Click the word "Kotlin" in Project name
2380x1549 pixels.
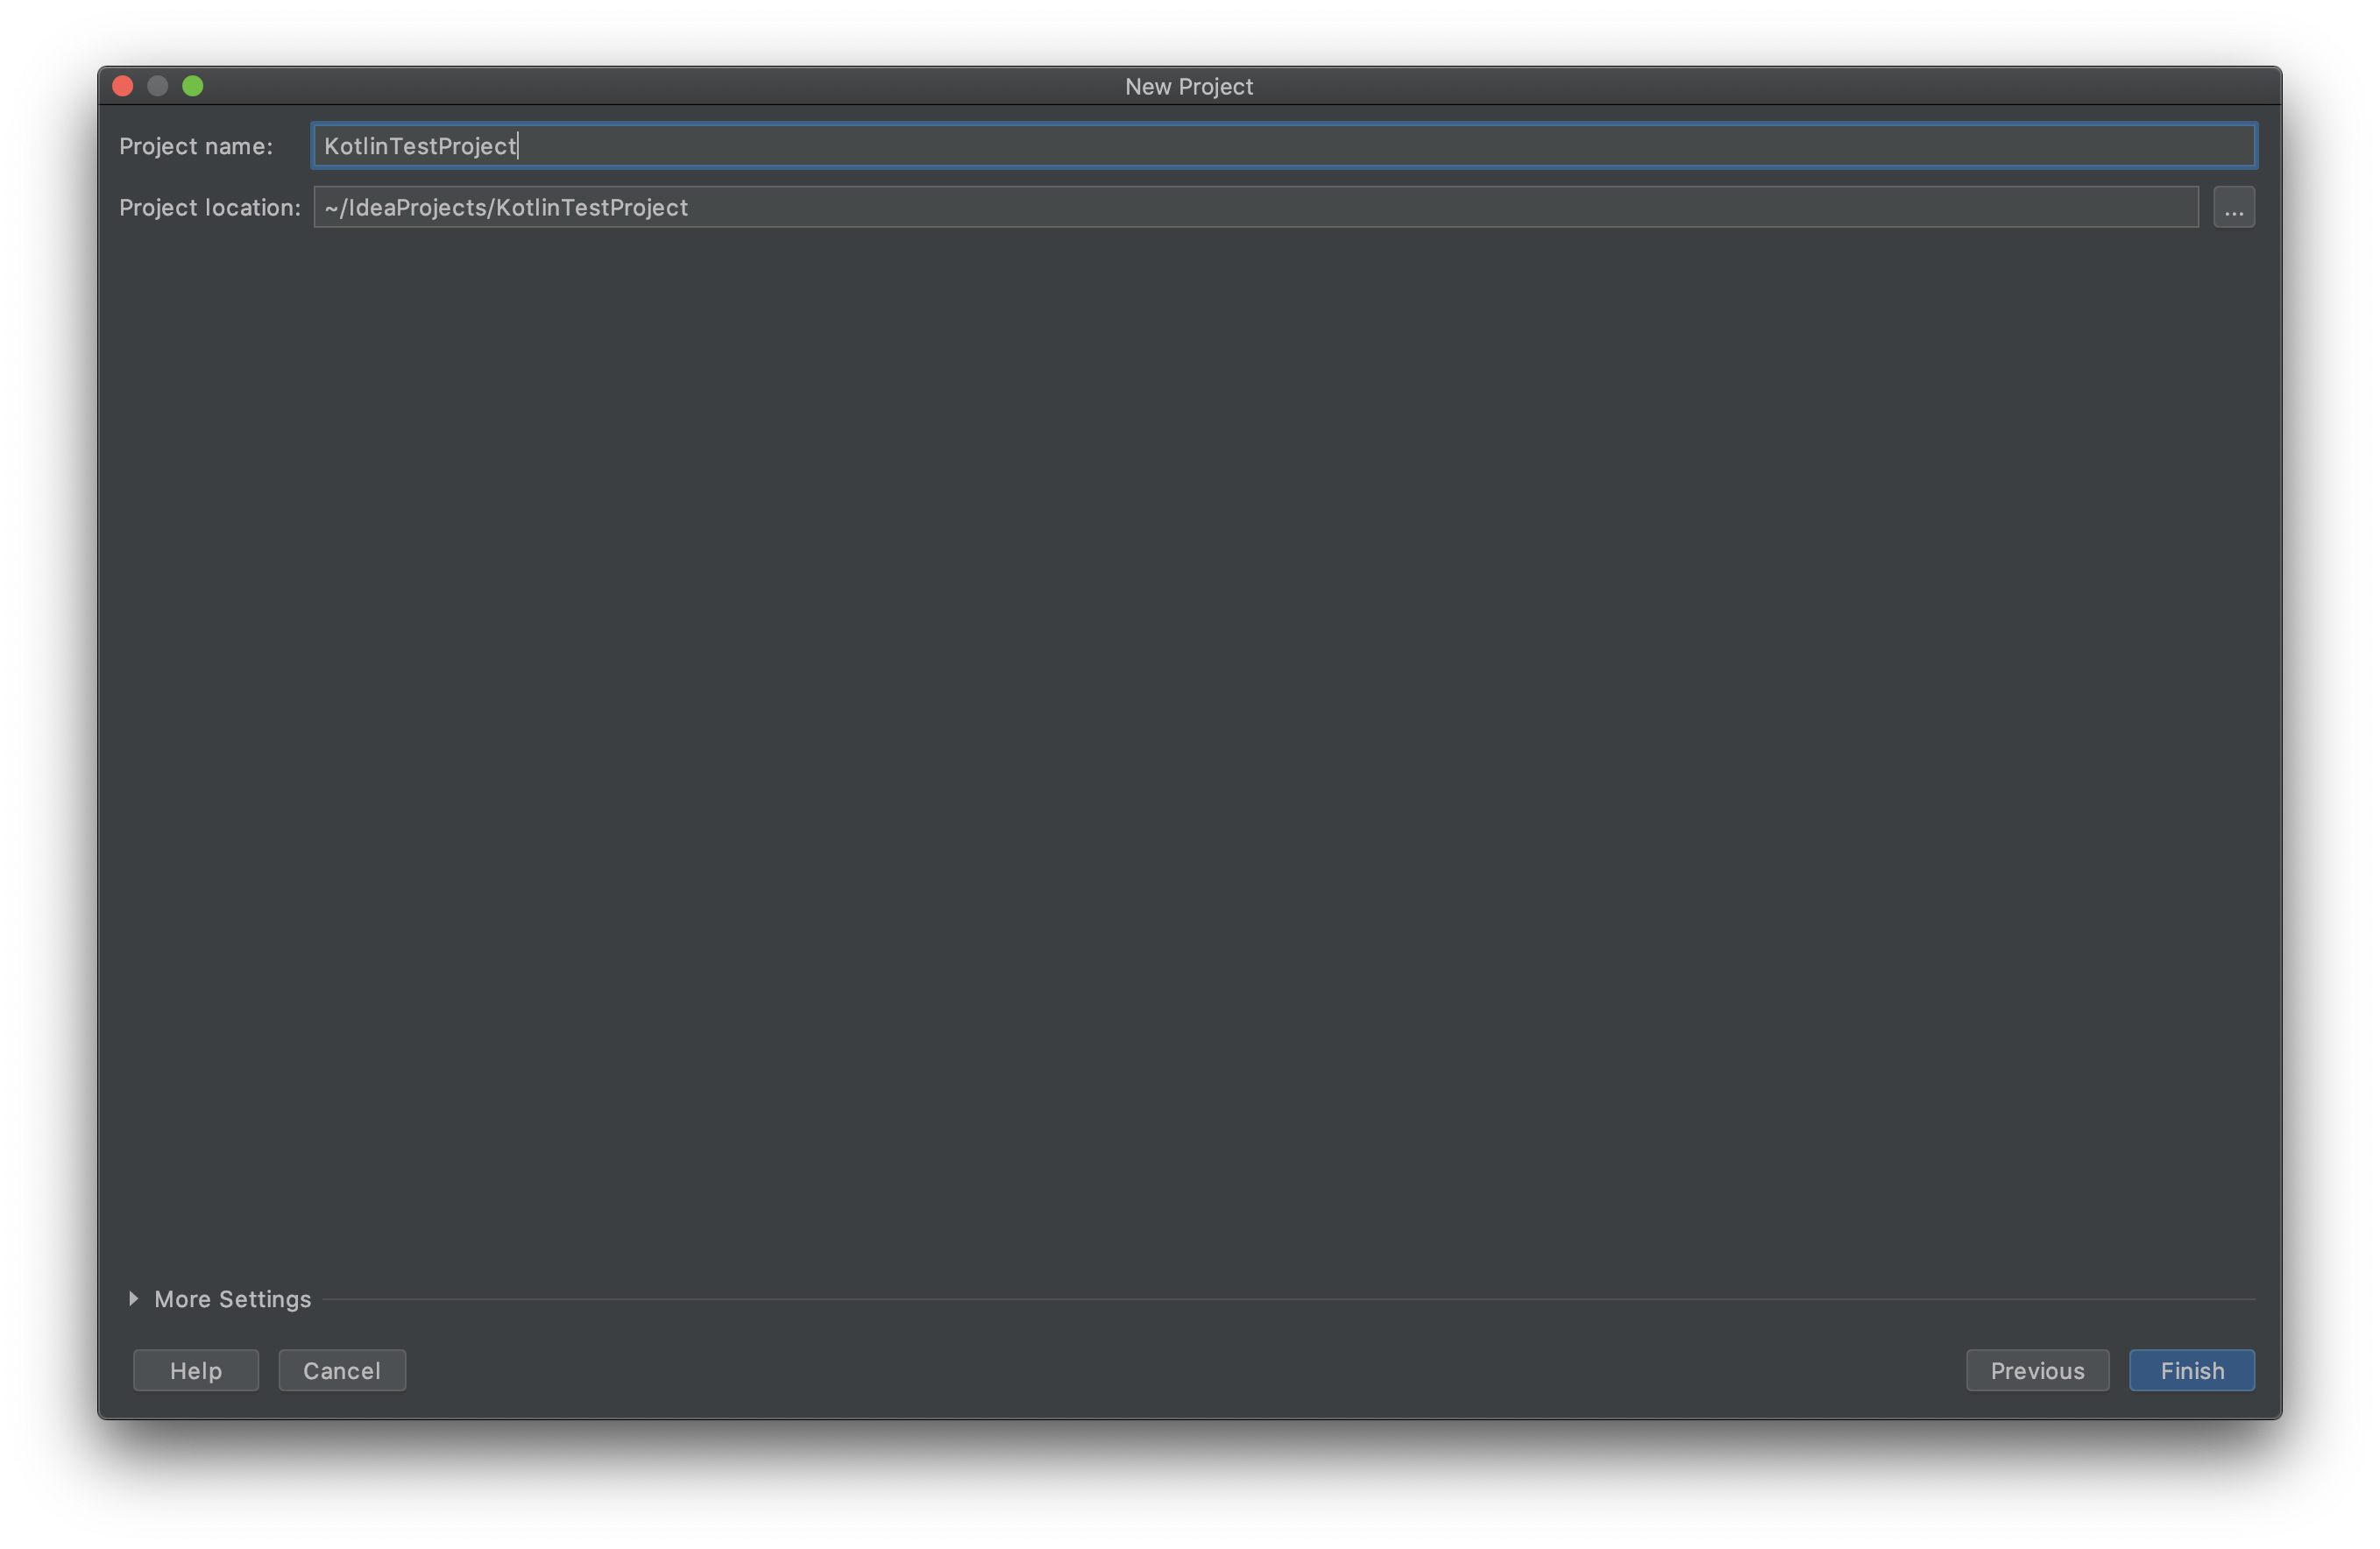[355, 147]
